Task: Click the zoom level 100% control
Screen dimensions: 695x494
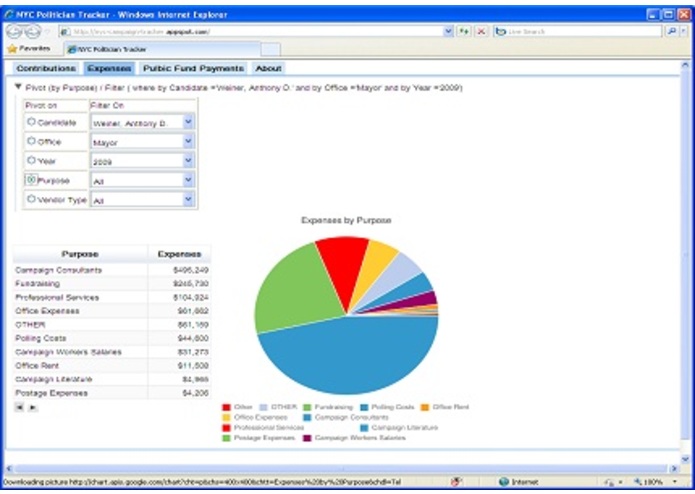Action: tap(655, 482)
